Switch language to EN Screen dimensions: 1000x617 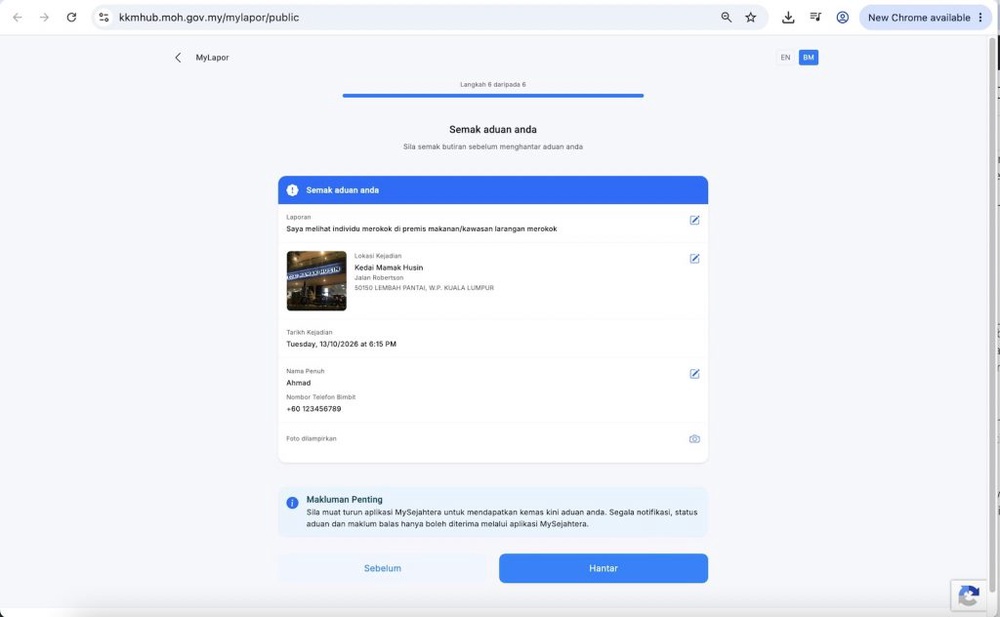click(785, 57)
